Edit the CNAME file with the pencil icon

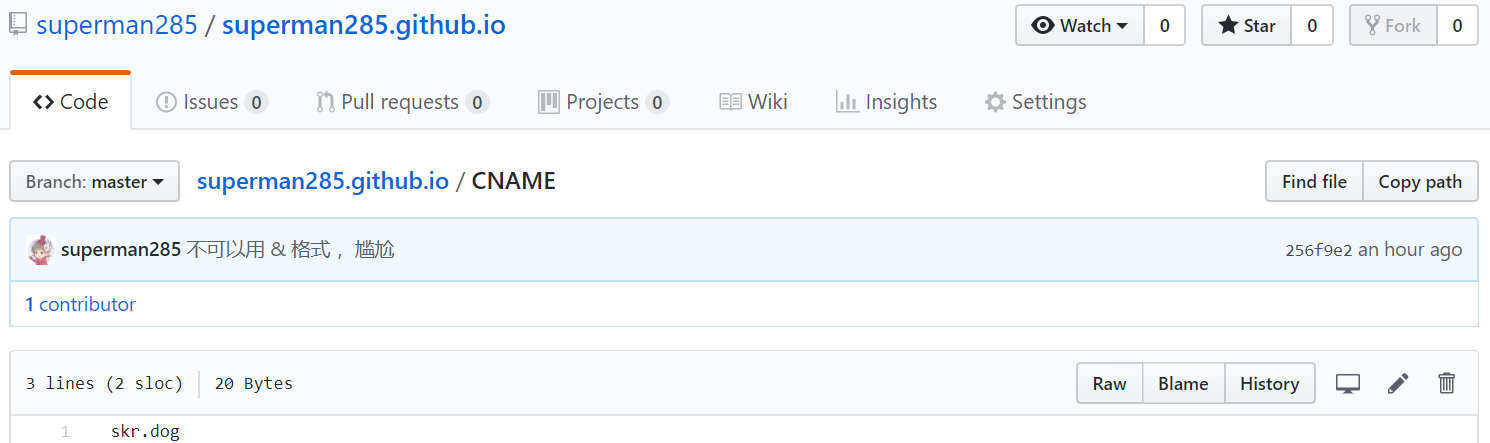click(x=1398, y=383)
